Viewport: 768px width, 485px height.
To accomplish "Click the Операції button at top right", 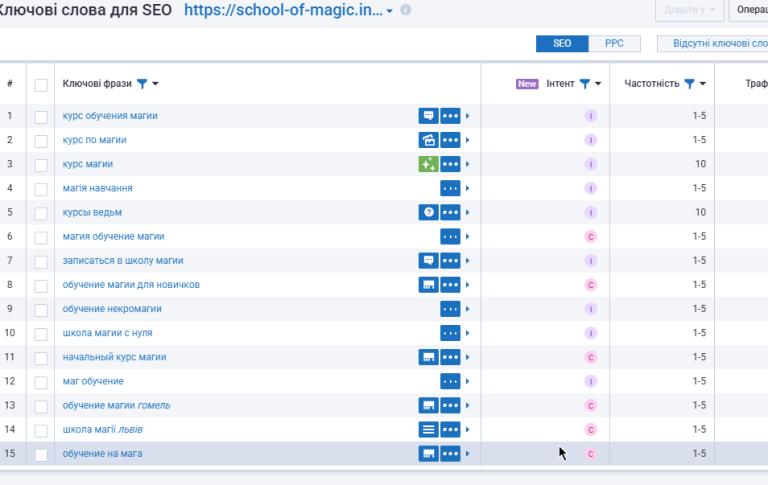I will [749, 10].
